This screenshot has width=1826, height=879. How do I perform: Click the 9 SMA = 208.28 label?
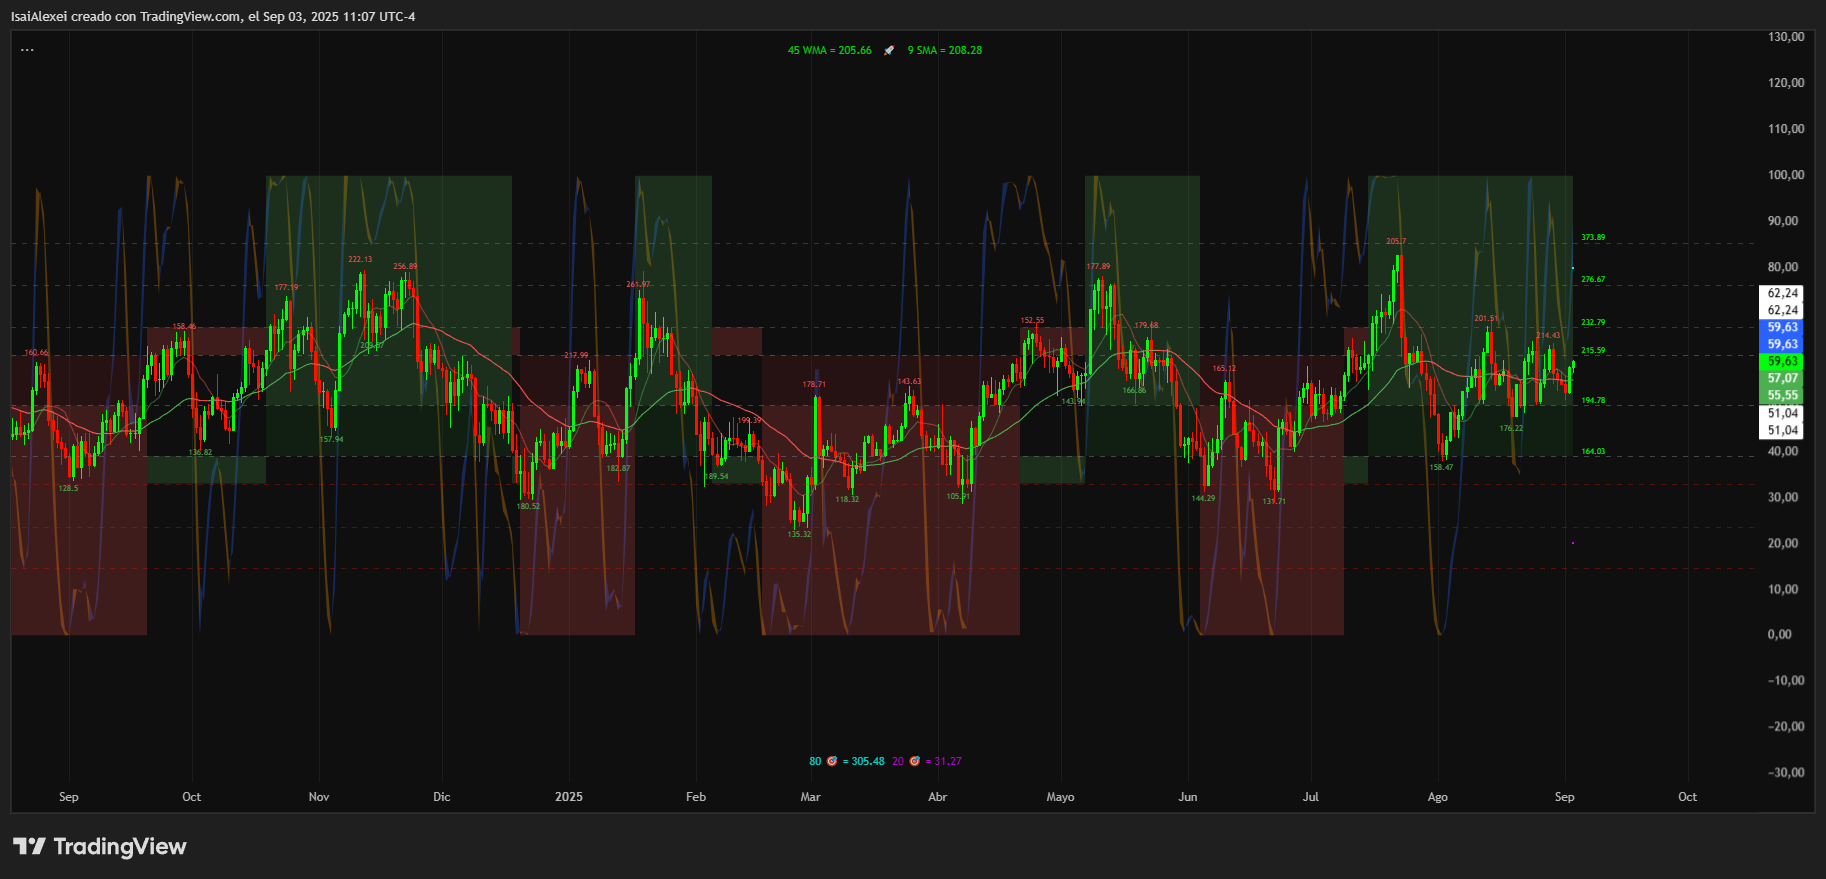[944, 50]
